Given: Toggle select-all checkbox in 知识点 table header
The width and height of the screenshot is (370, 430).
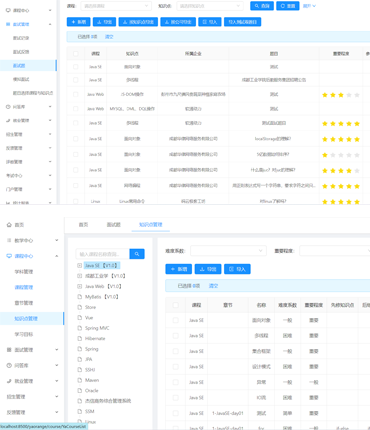Looking at the screenshot, I should tap(176, 305).
